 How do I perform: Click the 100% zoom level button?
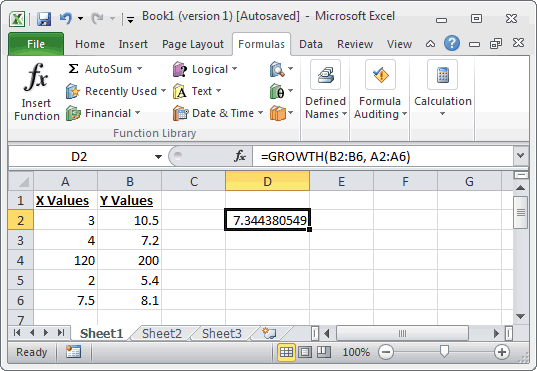click(356, 352)
